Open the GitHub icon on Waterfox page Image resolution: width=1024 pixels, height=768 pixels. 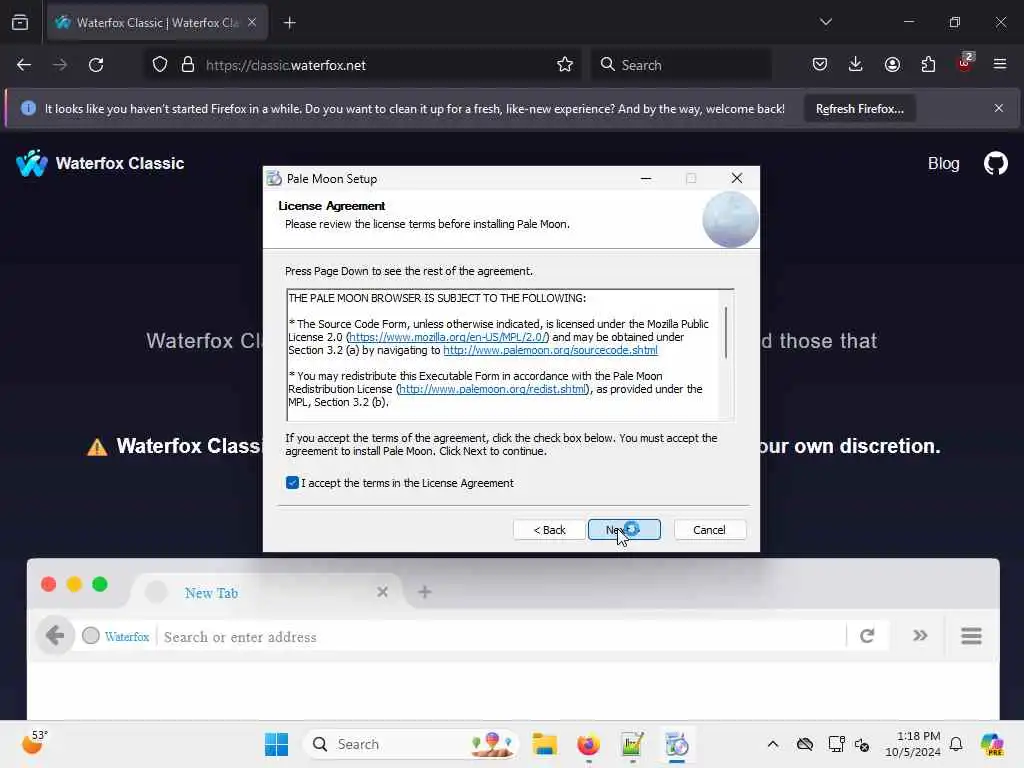tap(995, 163)
